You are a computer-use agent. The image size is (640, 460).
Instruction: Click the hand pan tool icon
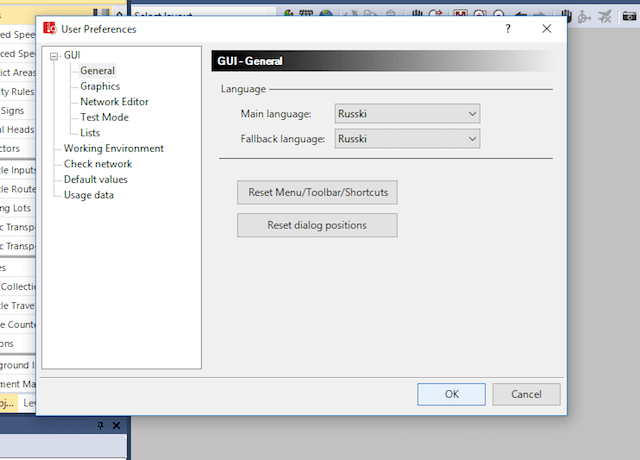tap(566, 17)
